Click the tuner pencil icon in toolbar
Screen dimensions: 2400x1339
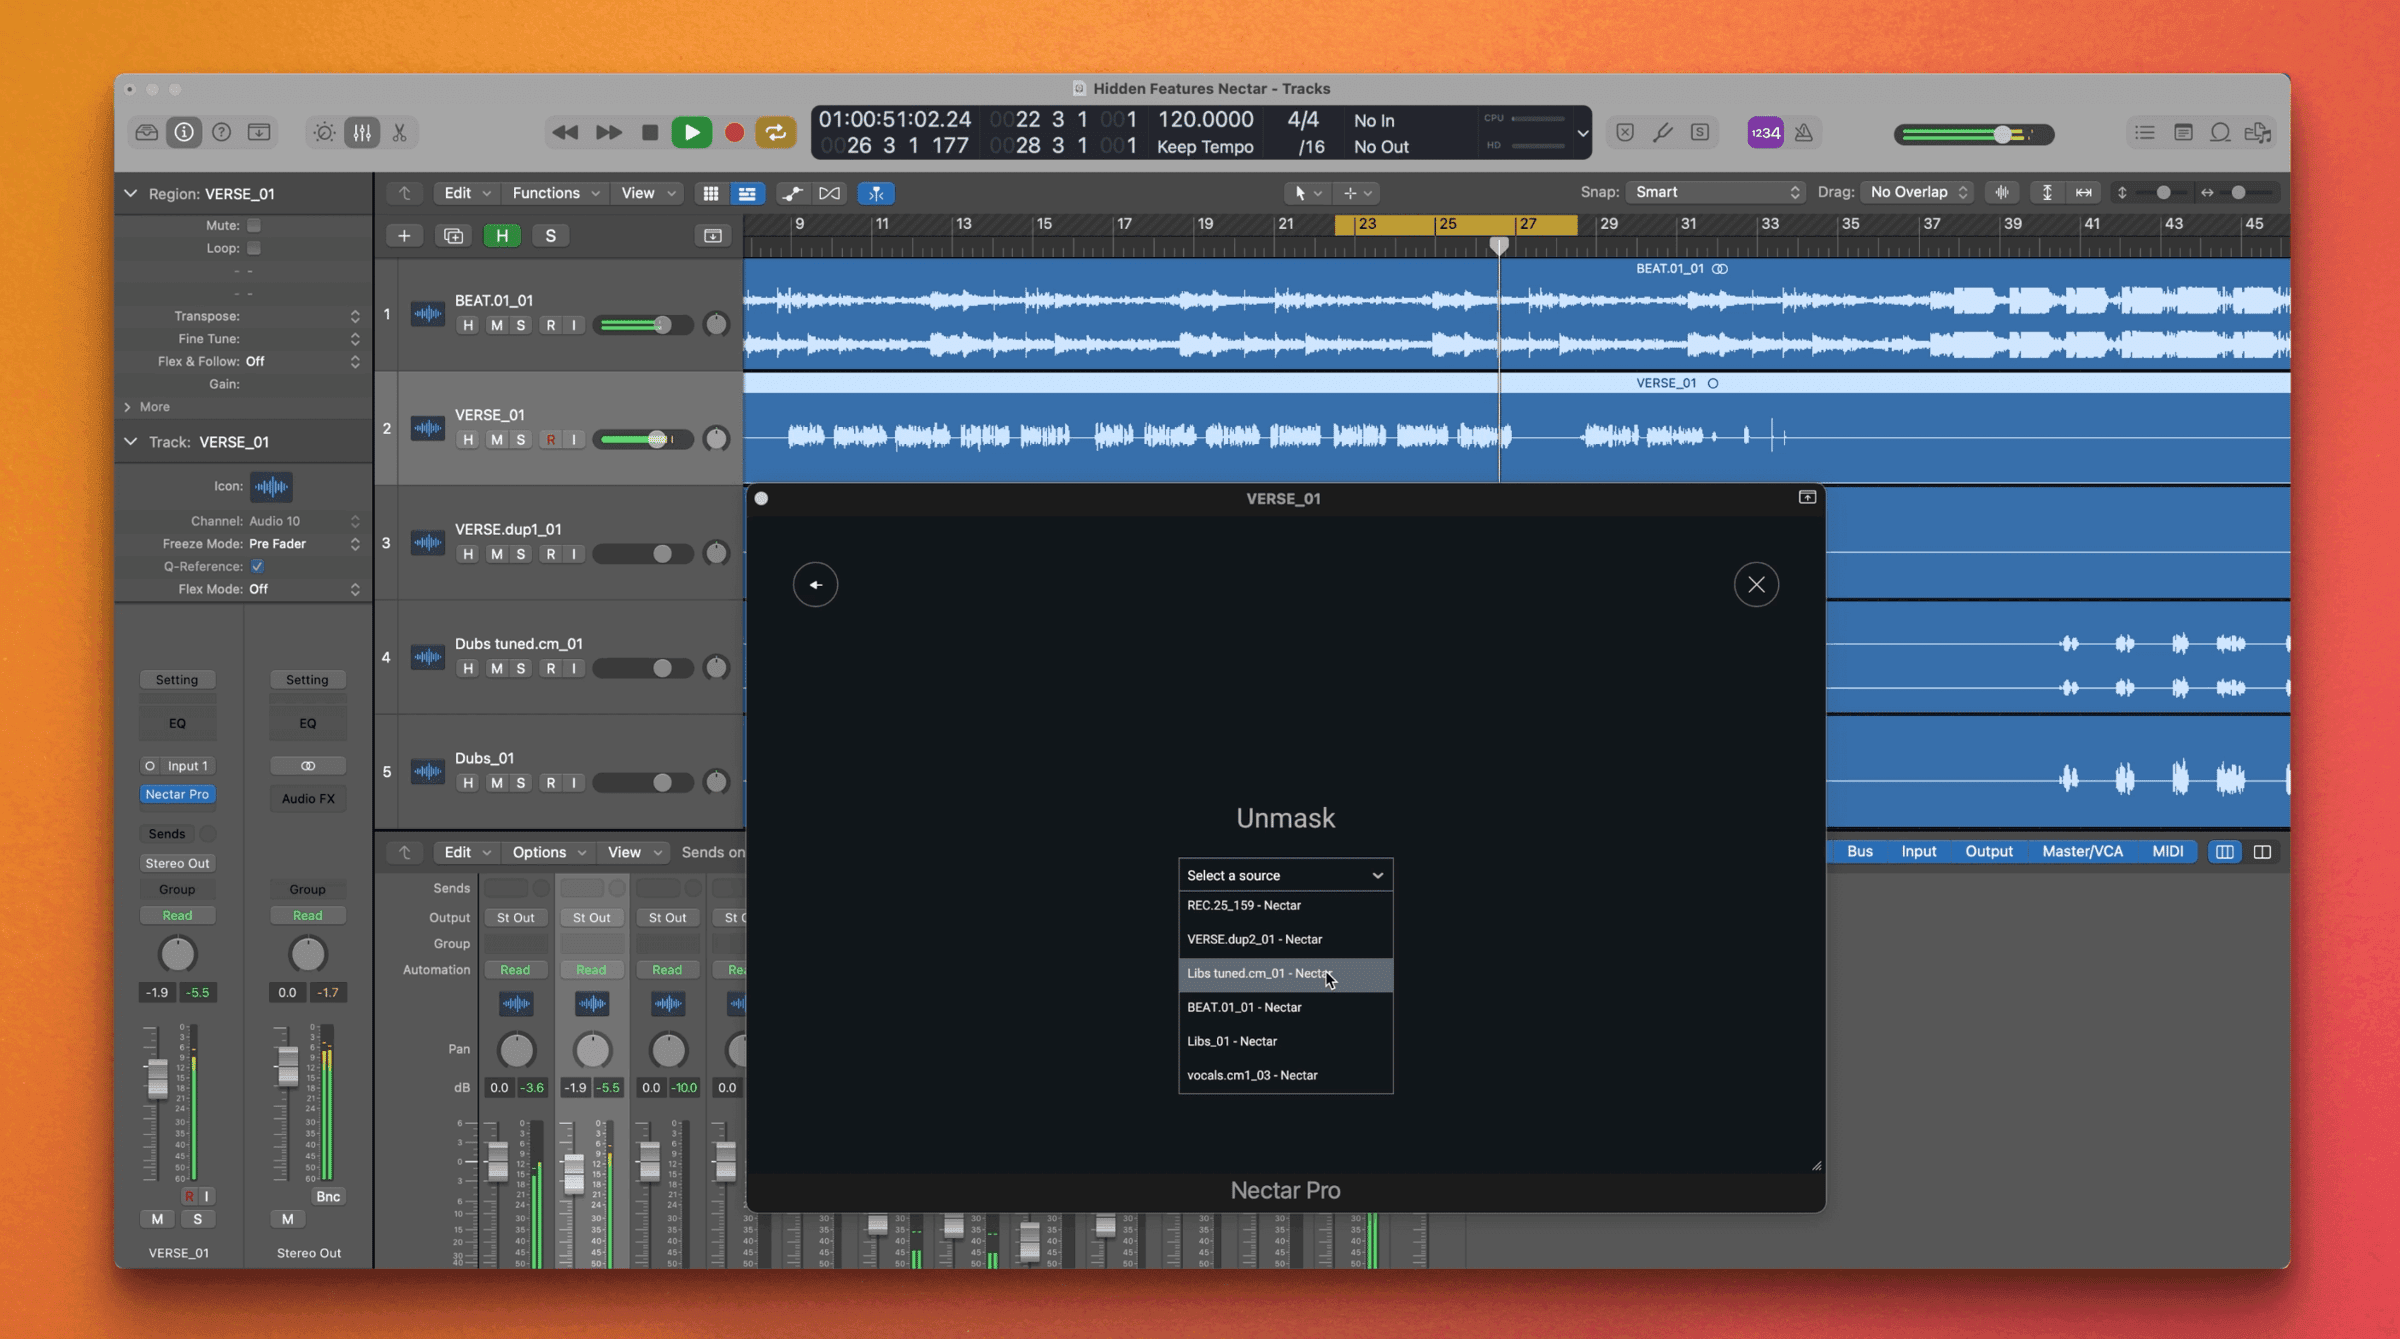tap(1662, 132)
